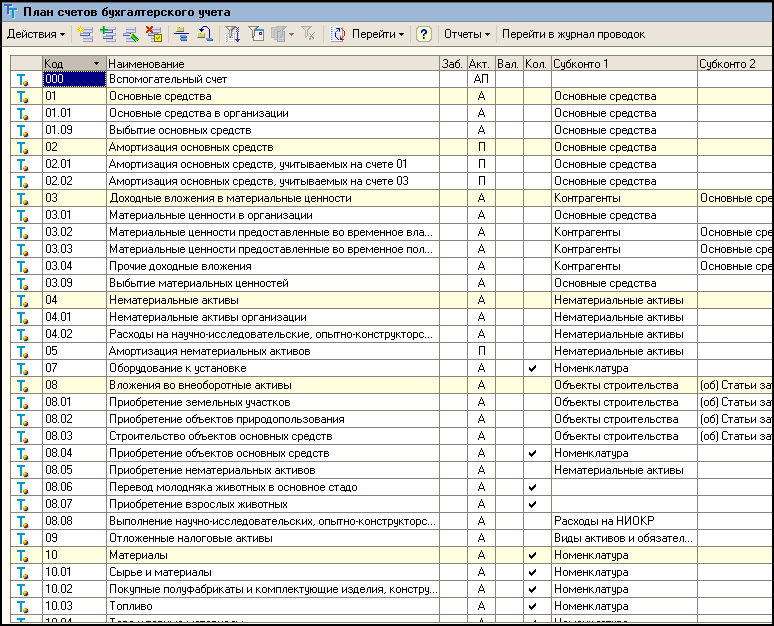This screenshot has width=774, height=626.
Task: Select account row 04 Нематериальные активы
Action: point(390,300)
